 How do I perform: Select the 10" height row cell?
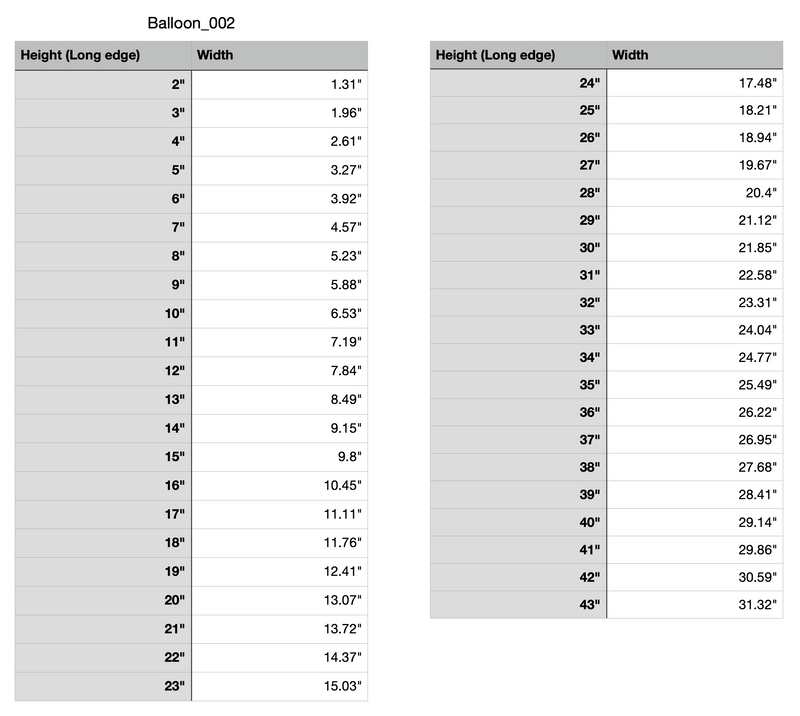(x=103, y=314)
